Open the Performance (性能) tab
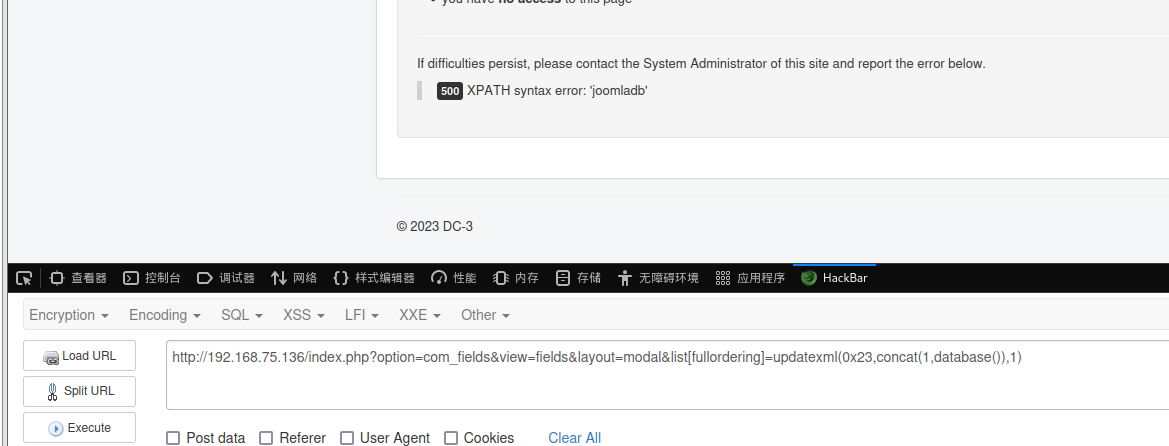This screenshot has height=446, width=1169. [x=453, y=278]
